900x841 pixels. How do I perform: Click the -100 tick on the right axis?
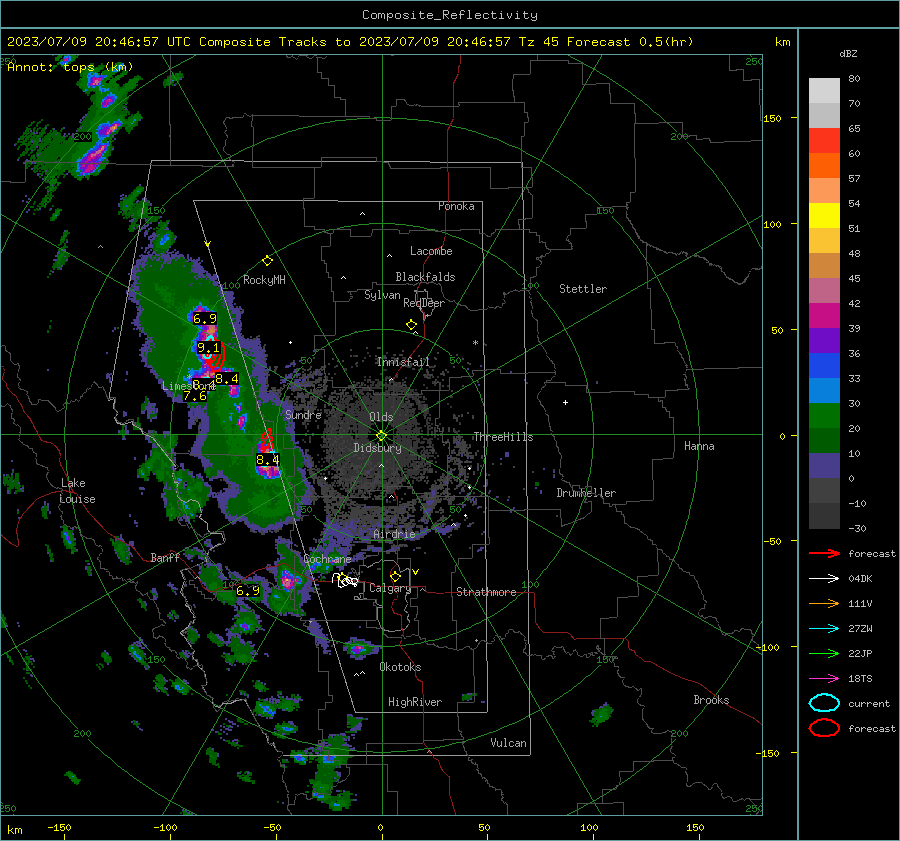click(x=767, y=647)
